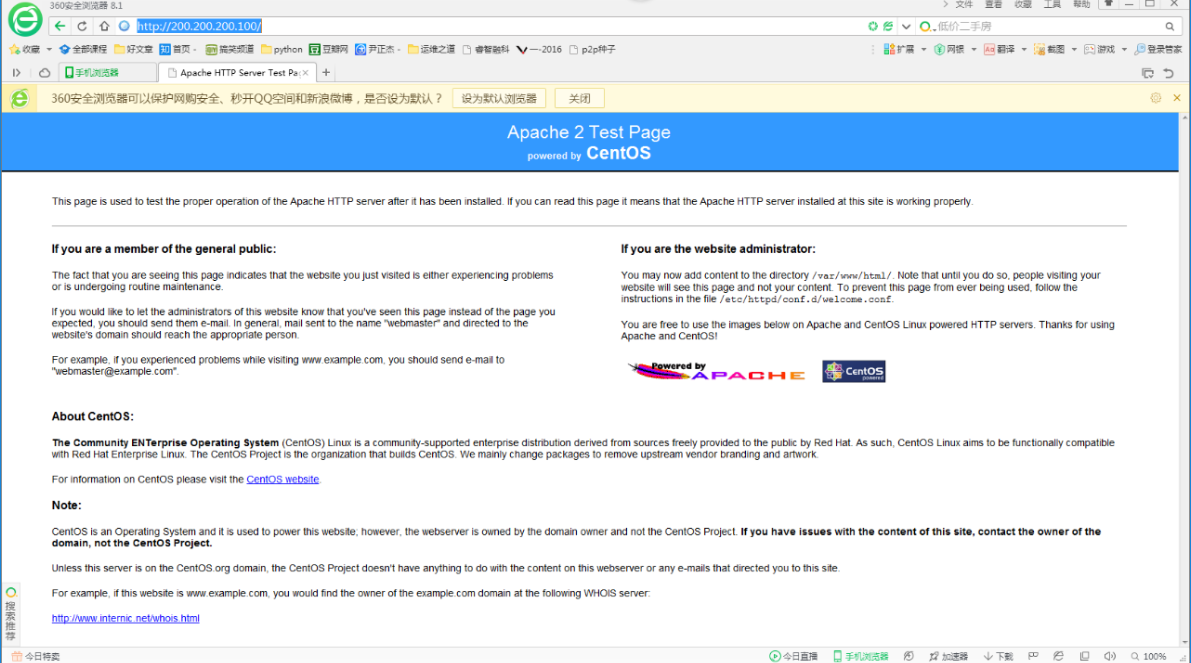Open 加速器 accelerator in status bar

coord(948,656)
